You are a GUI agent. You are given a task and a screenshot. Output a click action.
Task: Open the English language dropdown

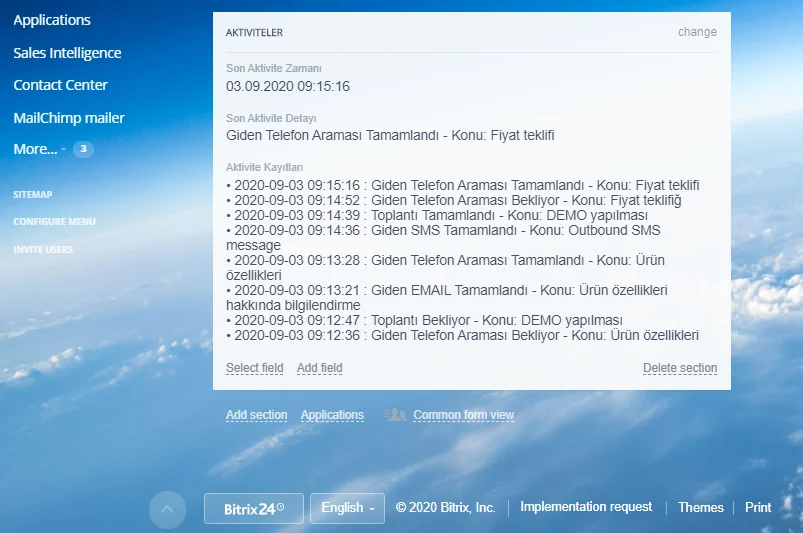pos(347,508)
